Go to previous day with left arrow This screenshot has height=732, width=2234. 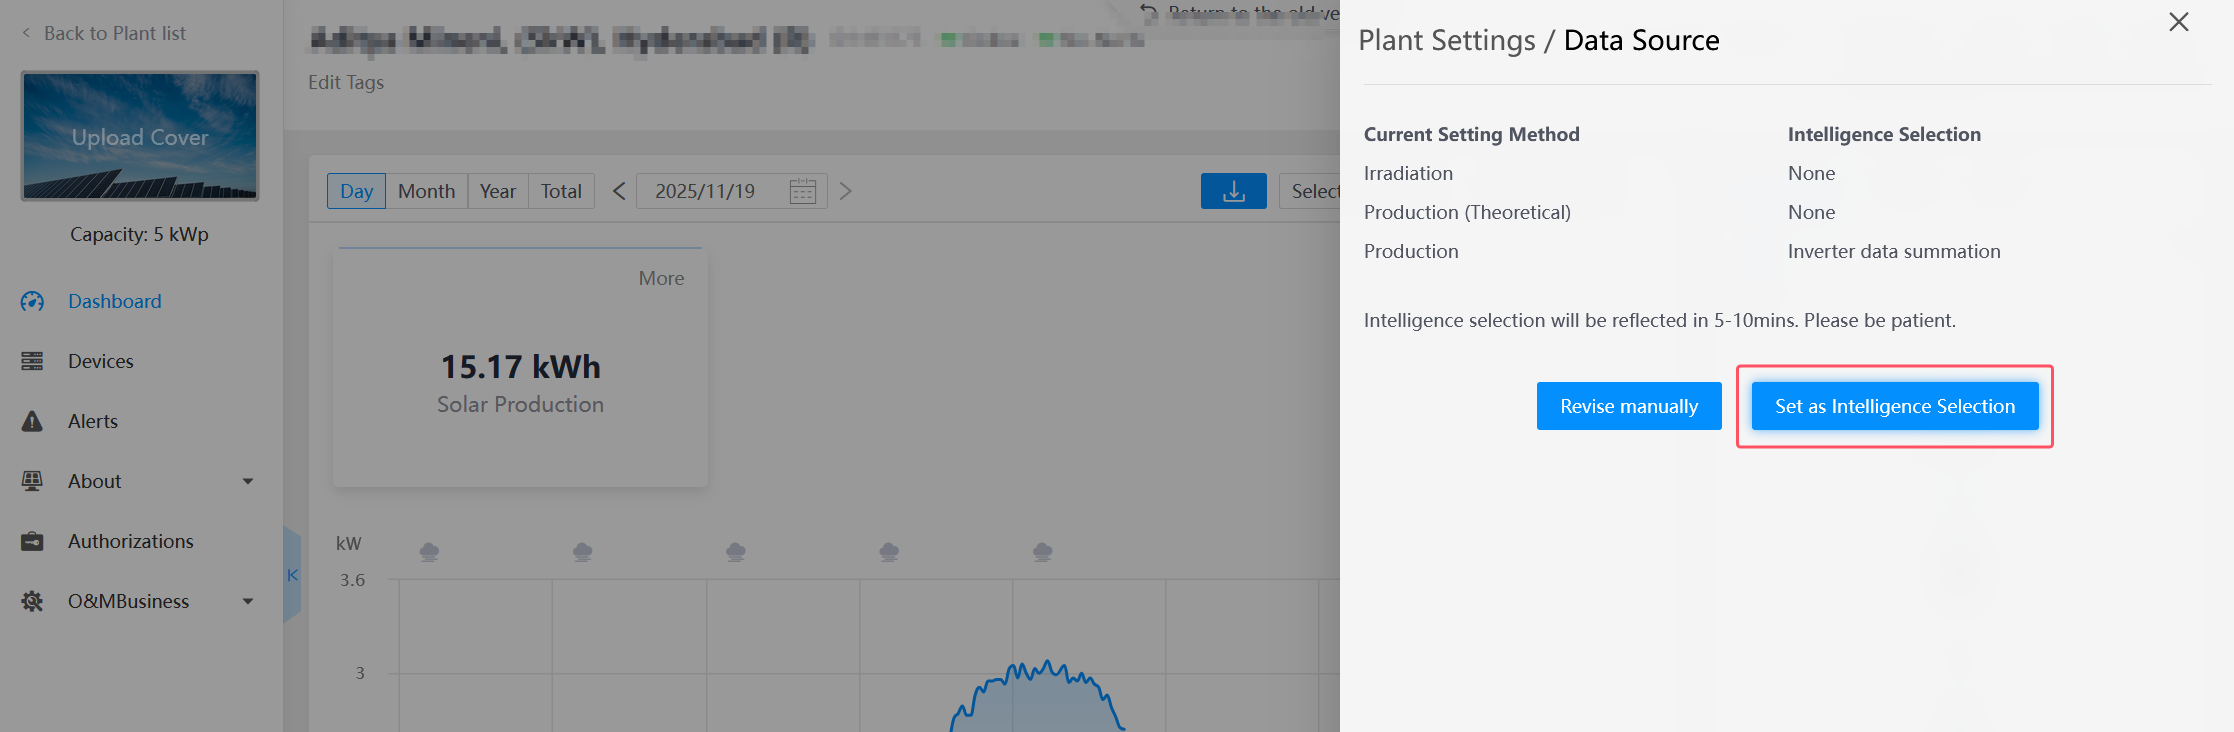[x=619, y=191]
